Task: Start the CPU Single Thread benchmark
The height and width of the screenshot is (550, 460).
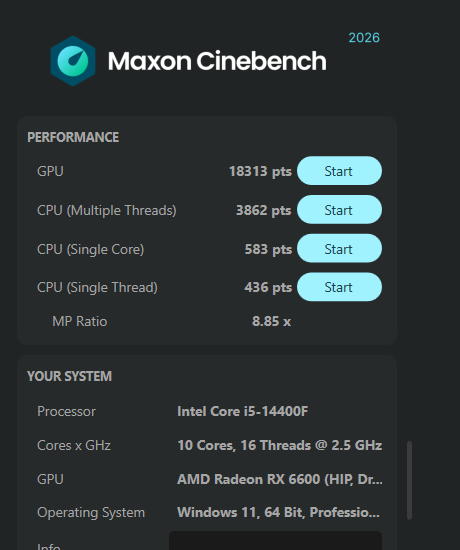Action: coord(339,287)
